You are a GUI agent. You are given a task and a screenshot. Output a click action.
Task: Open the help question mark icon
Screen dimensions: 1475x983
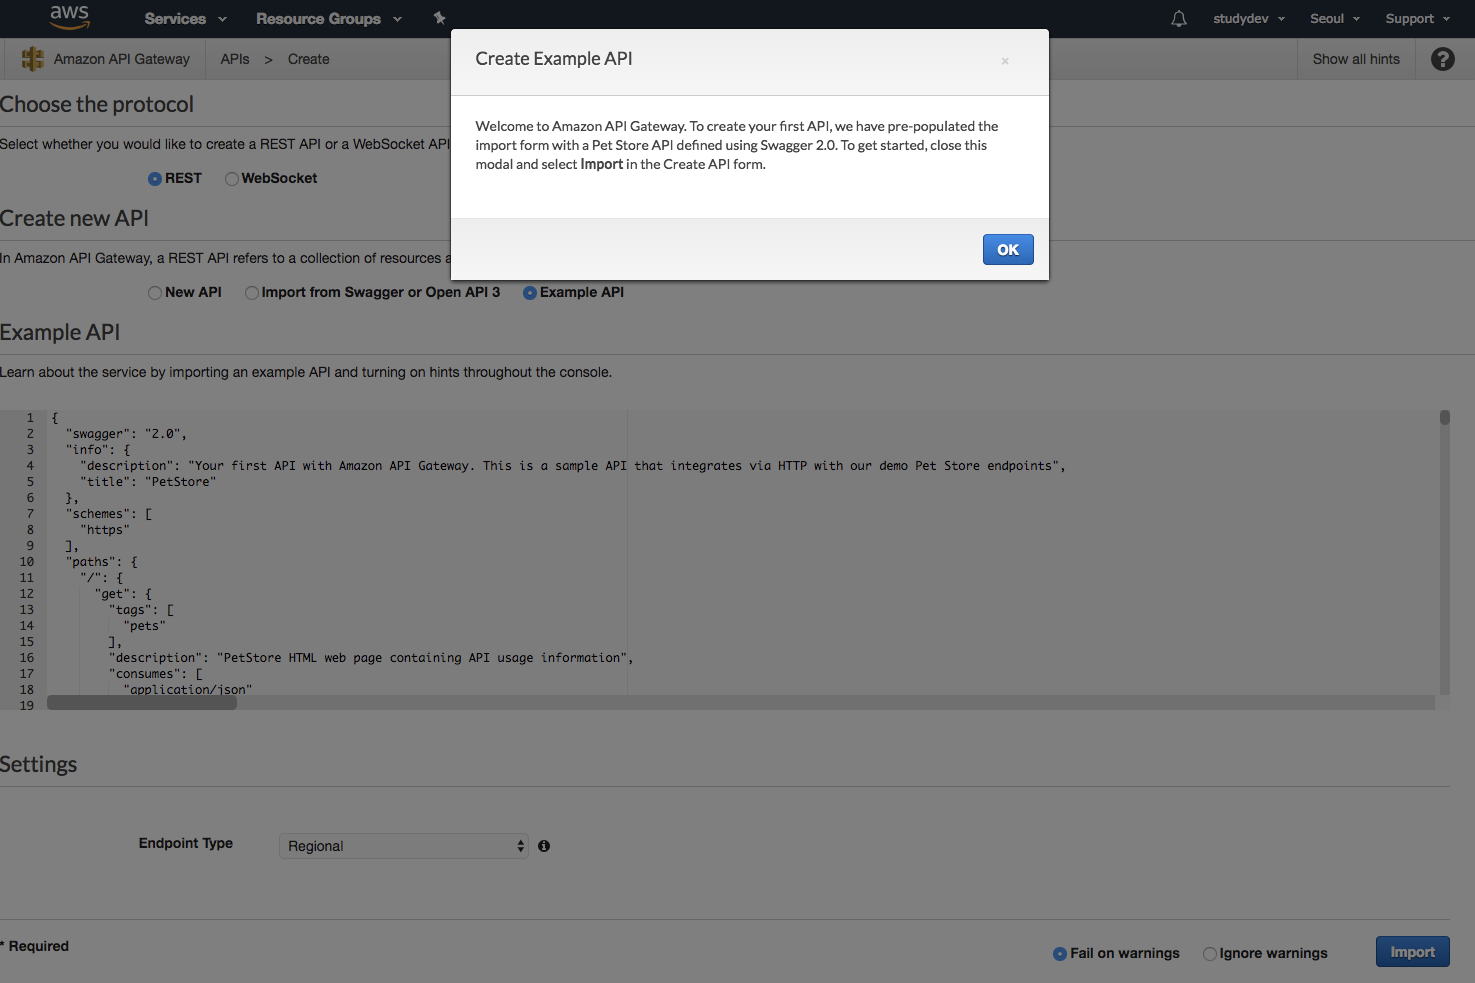coord(1443,59)
